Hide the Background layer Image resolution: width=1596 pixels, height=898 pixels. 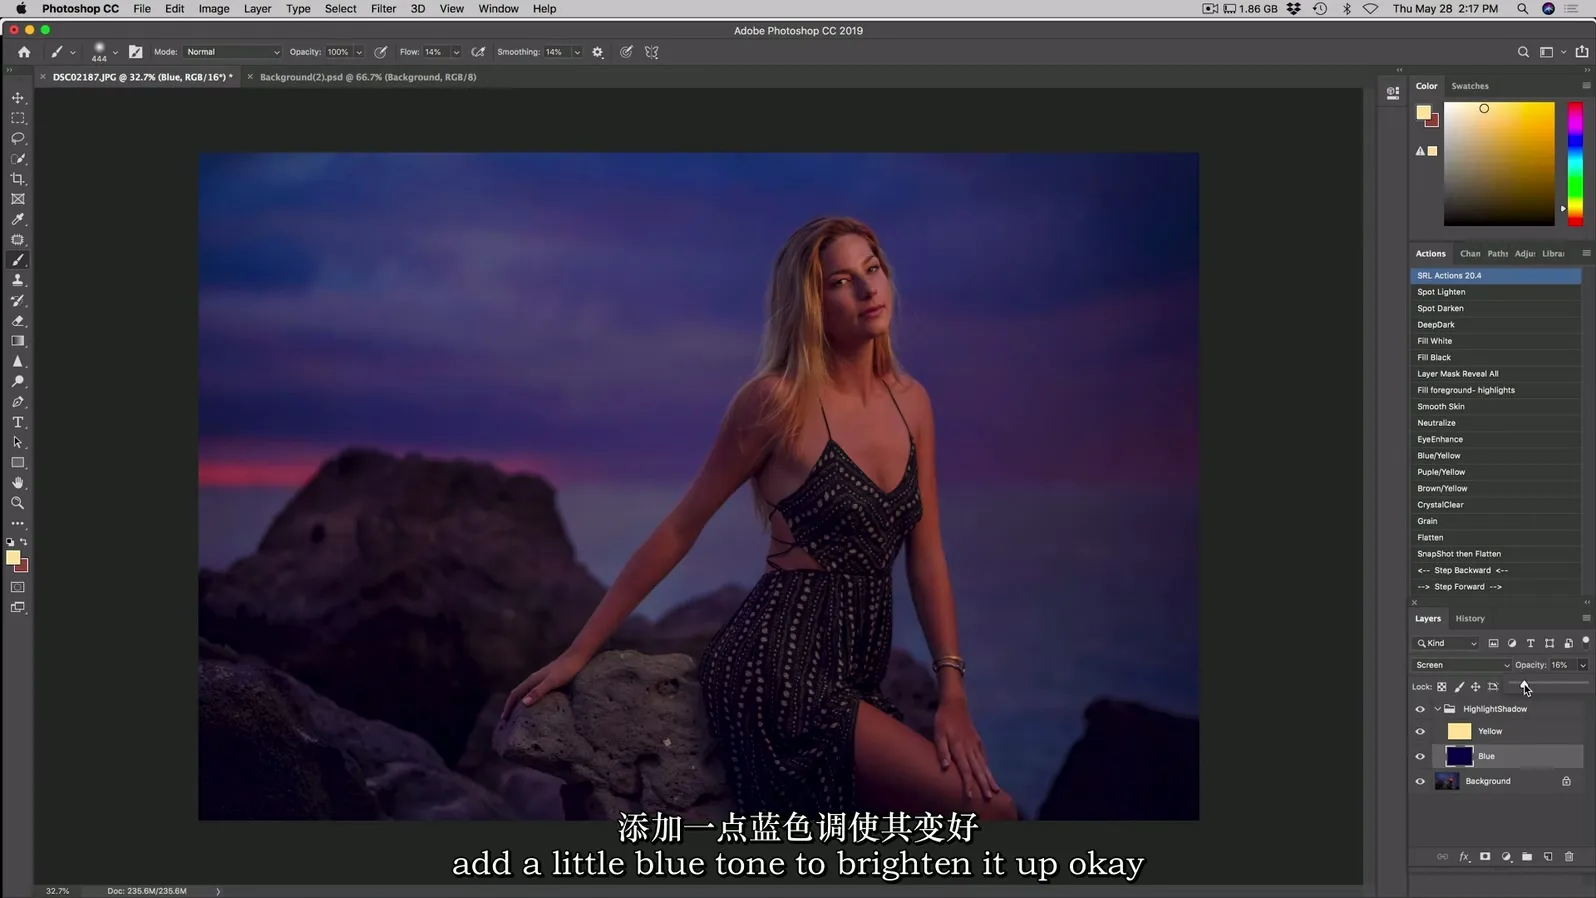coord(1420,782)
